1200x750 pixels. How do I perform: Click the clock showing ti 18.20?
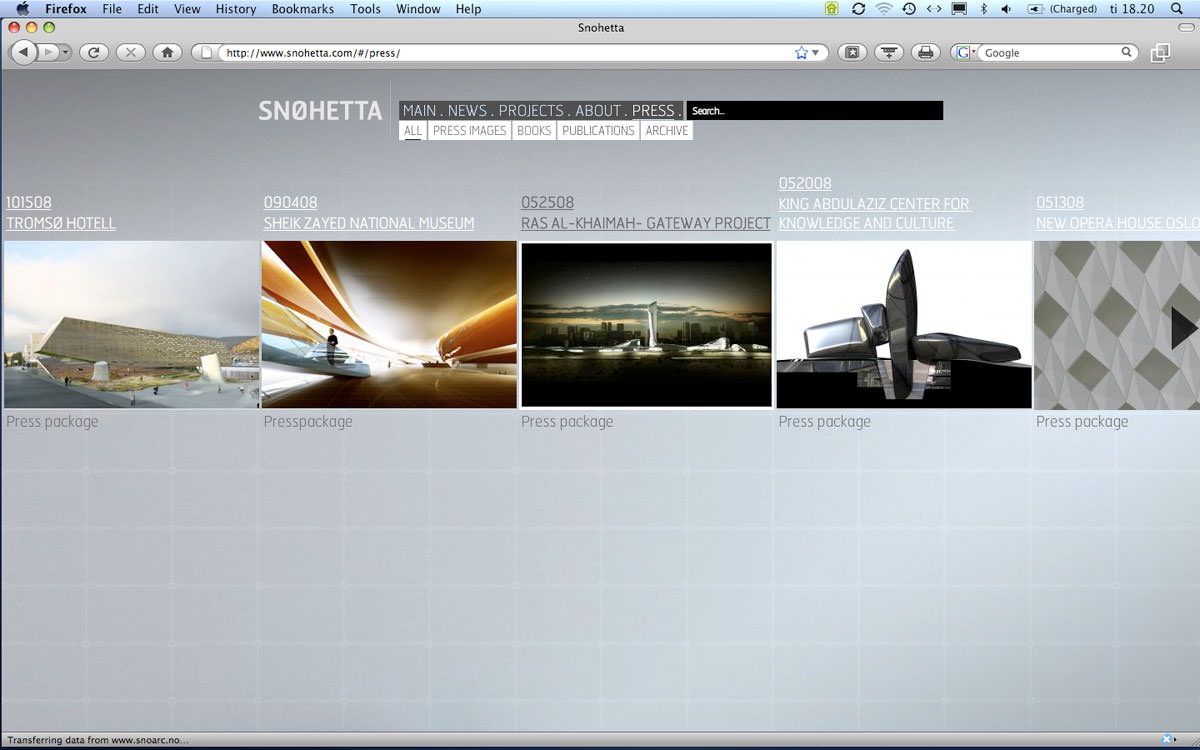coord(1132,9)
